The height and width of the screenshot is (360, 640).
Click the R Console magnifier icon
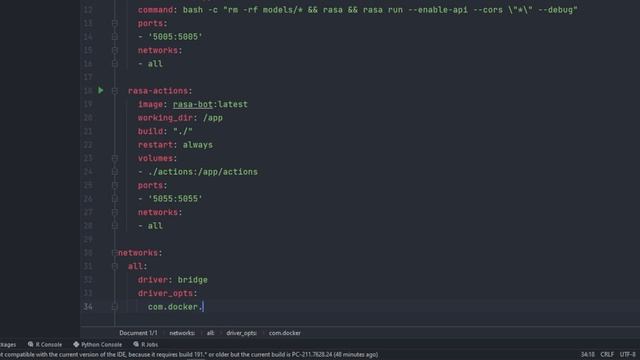click(x=30, y=344)
